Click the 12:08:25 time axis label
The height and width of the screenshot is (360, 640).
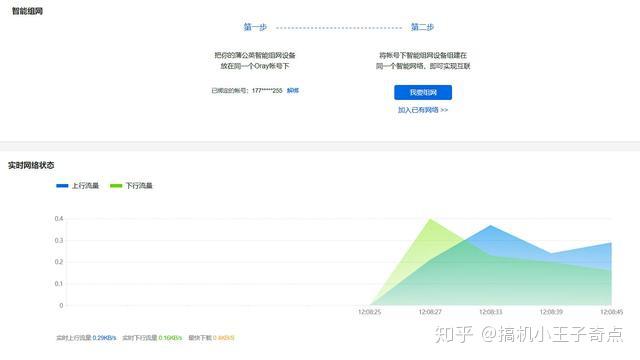pos(369,312)
